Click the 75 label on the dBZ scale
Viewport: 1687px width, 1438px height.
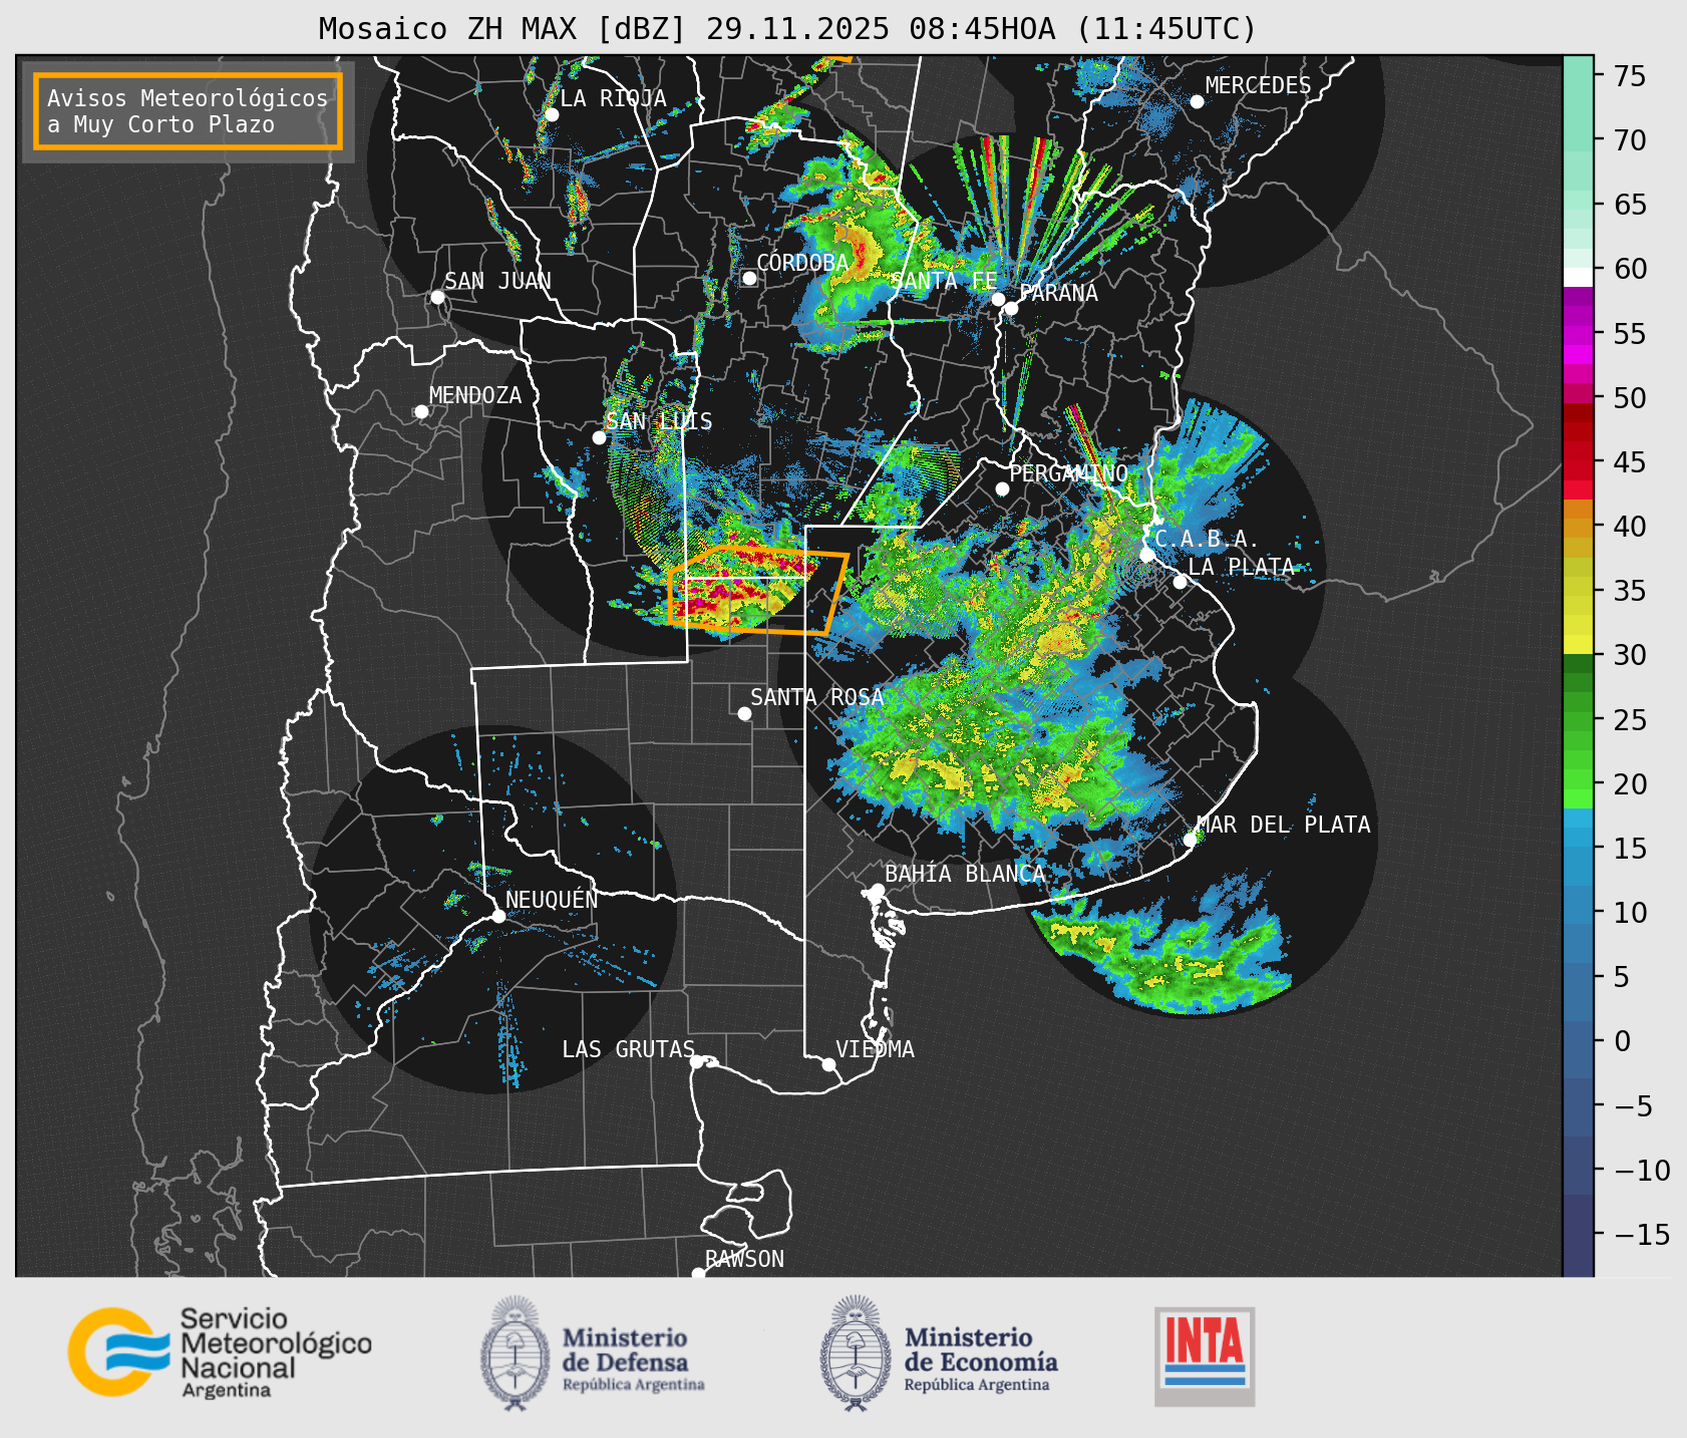pos(1629,76)
